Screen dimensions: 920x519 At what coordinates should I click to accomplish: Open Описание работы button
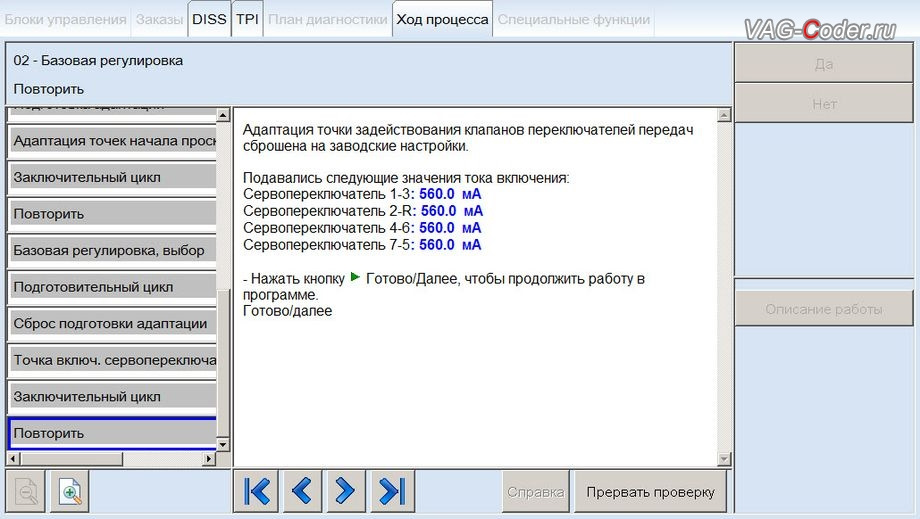coord(824,309)
